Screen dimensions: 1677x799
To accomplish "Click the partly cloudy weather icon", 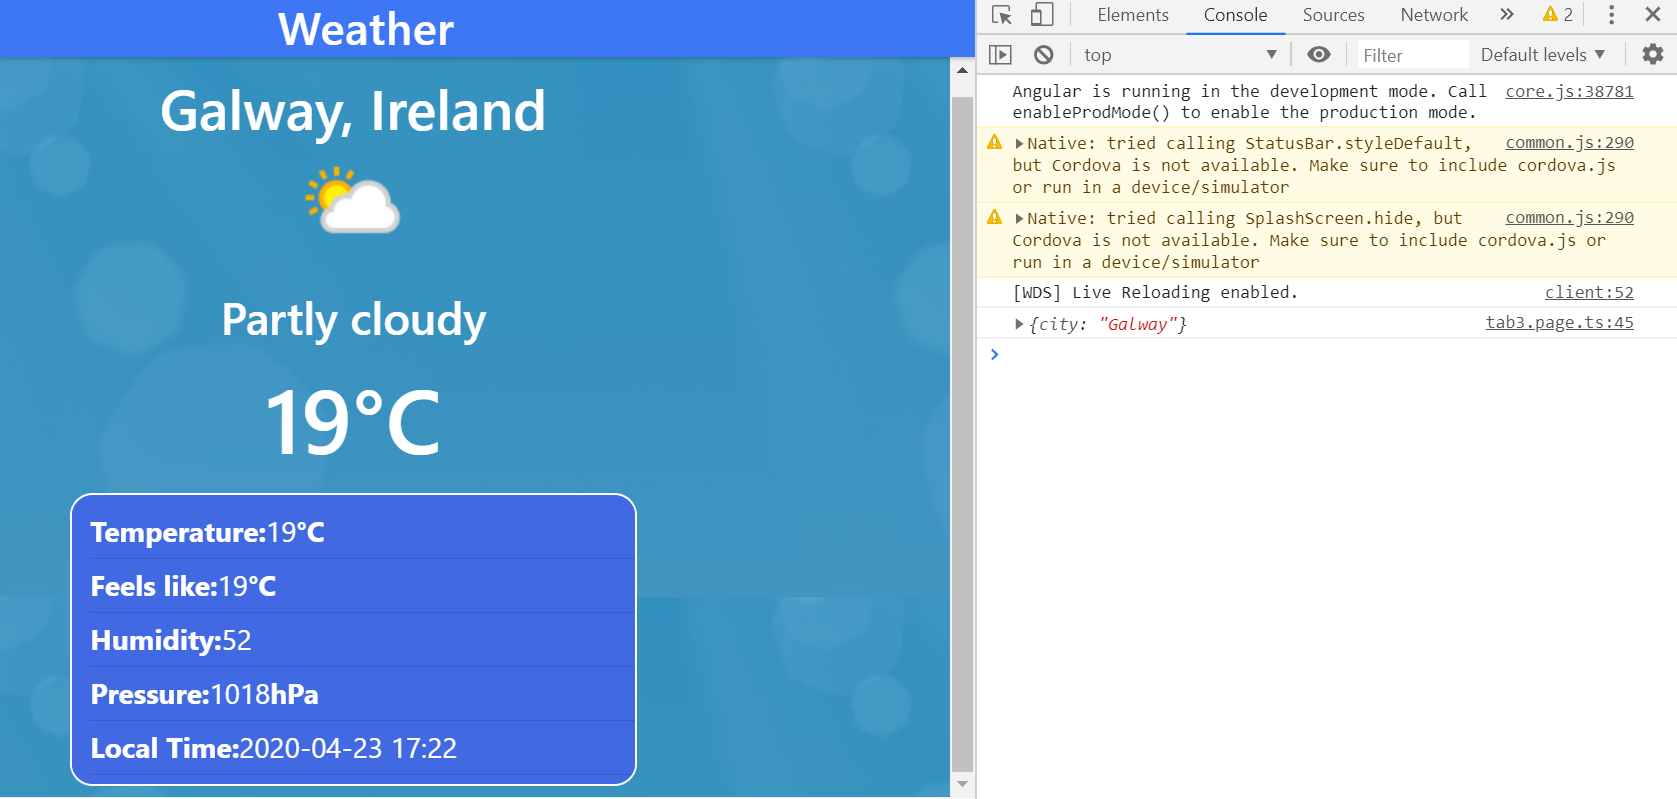I will 353,200.
